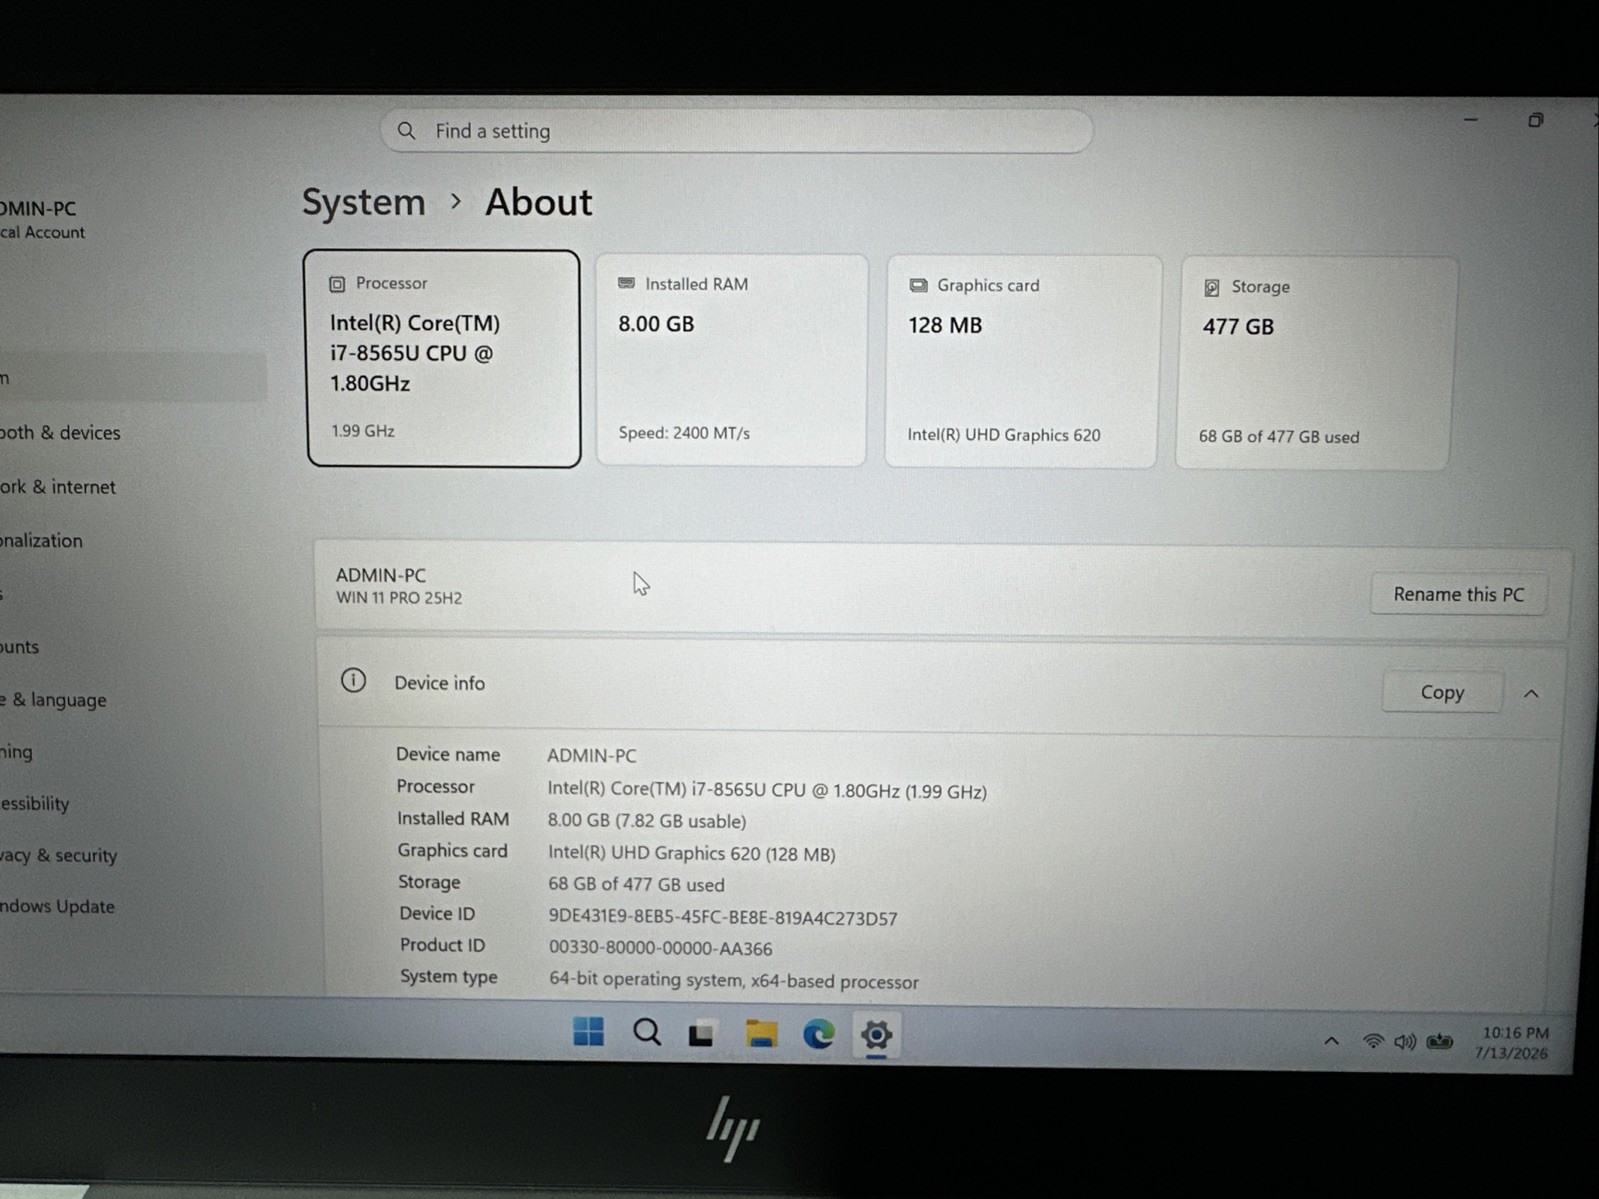Click the Processor chip icon
The height and width of the screenshot is (1199, 1599).
[x=337, y=284]
